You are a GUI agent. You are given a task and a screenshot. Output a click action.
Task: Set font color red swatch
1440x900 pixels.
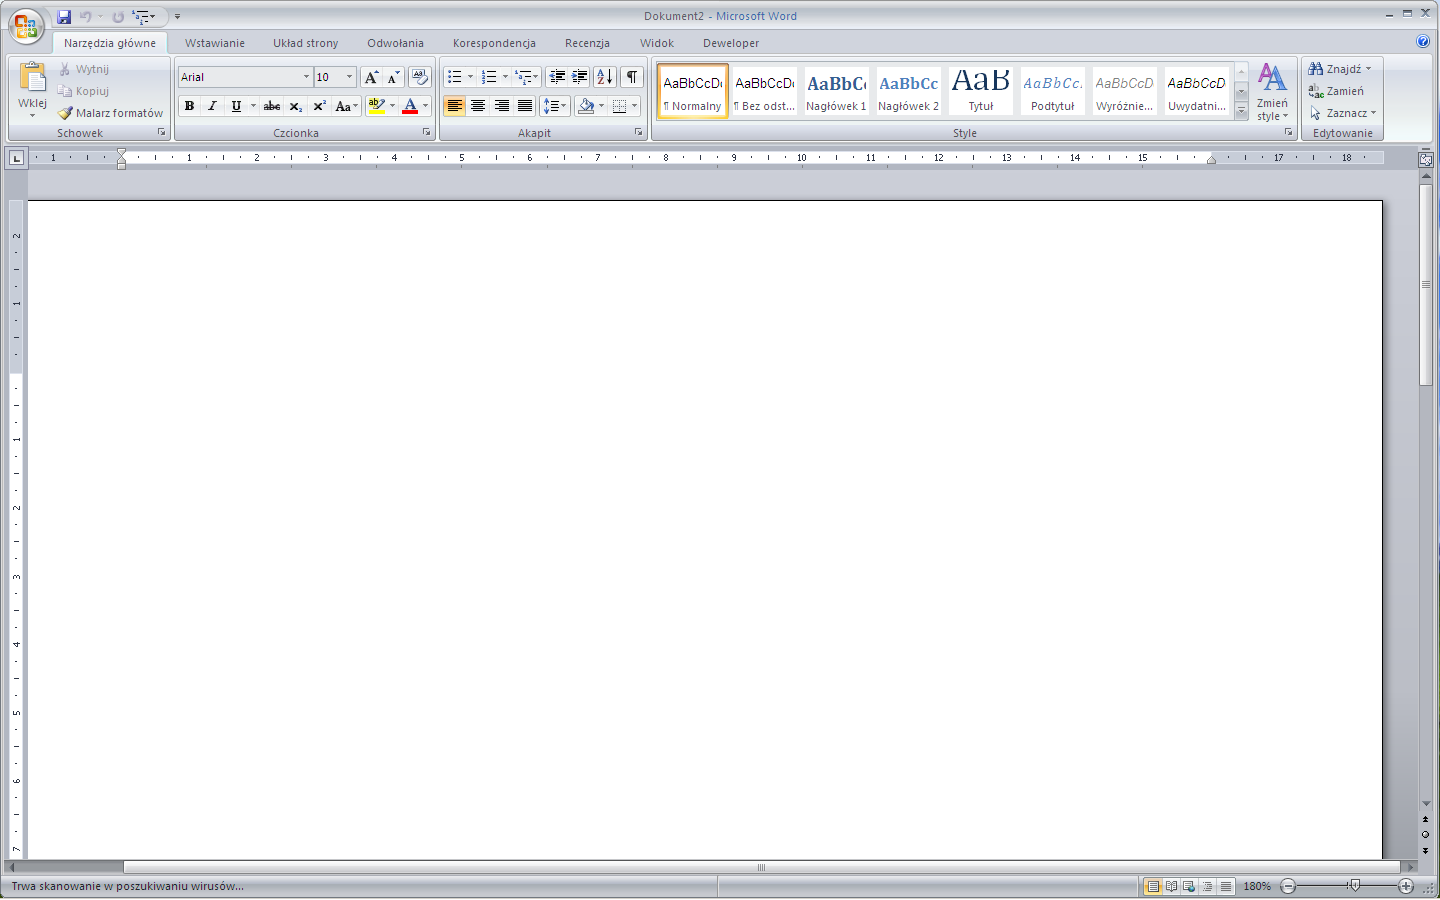pos(410,106)
